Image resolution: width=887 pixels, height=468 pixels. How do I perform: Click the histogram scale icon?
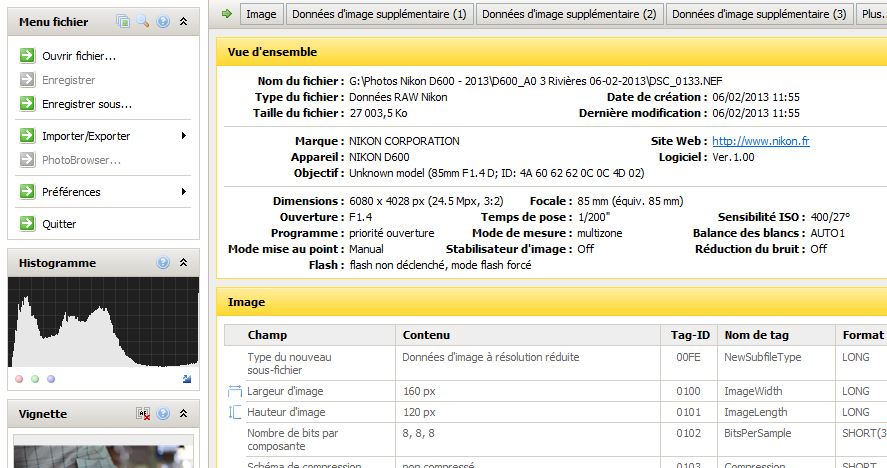click(x=187, y=379)
